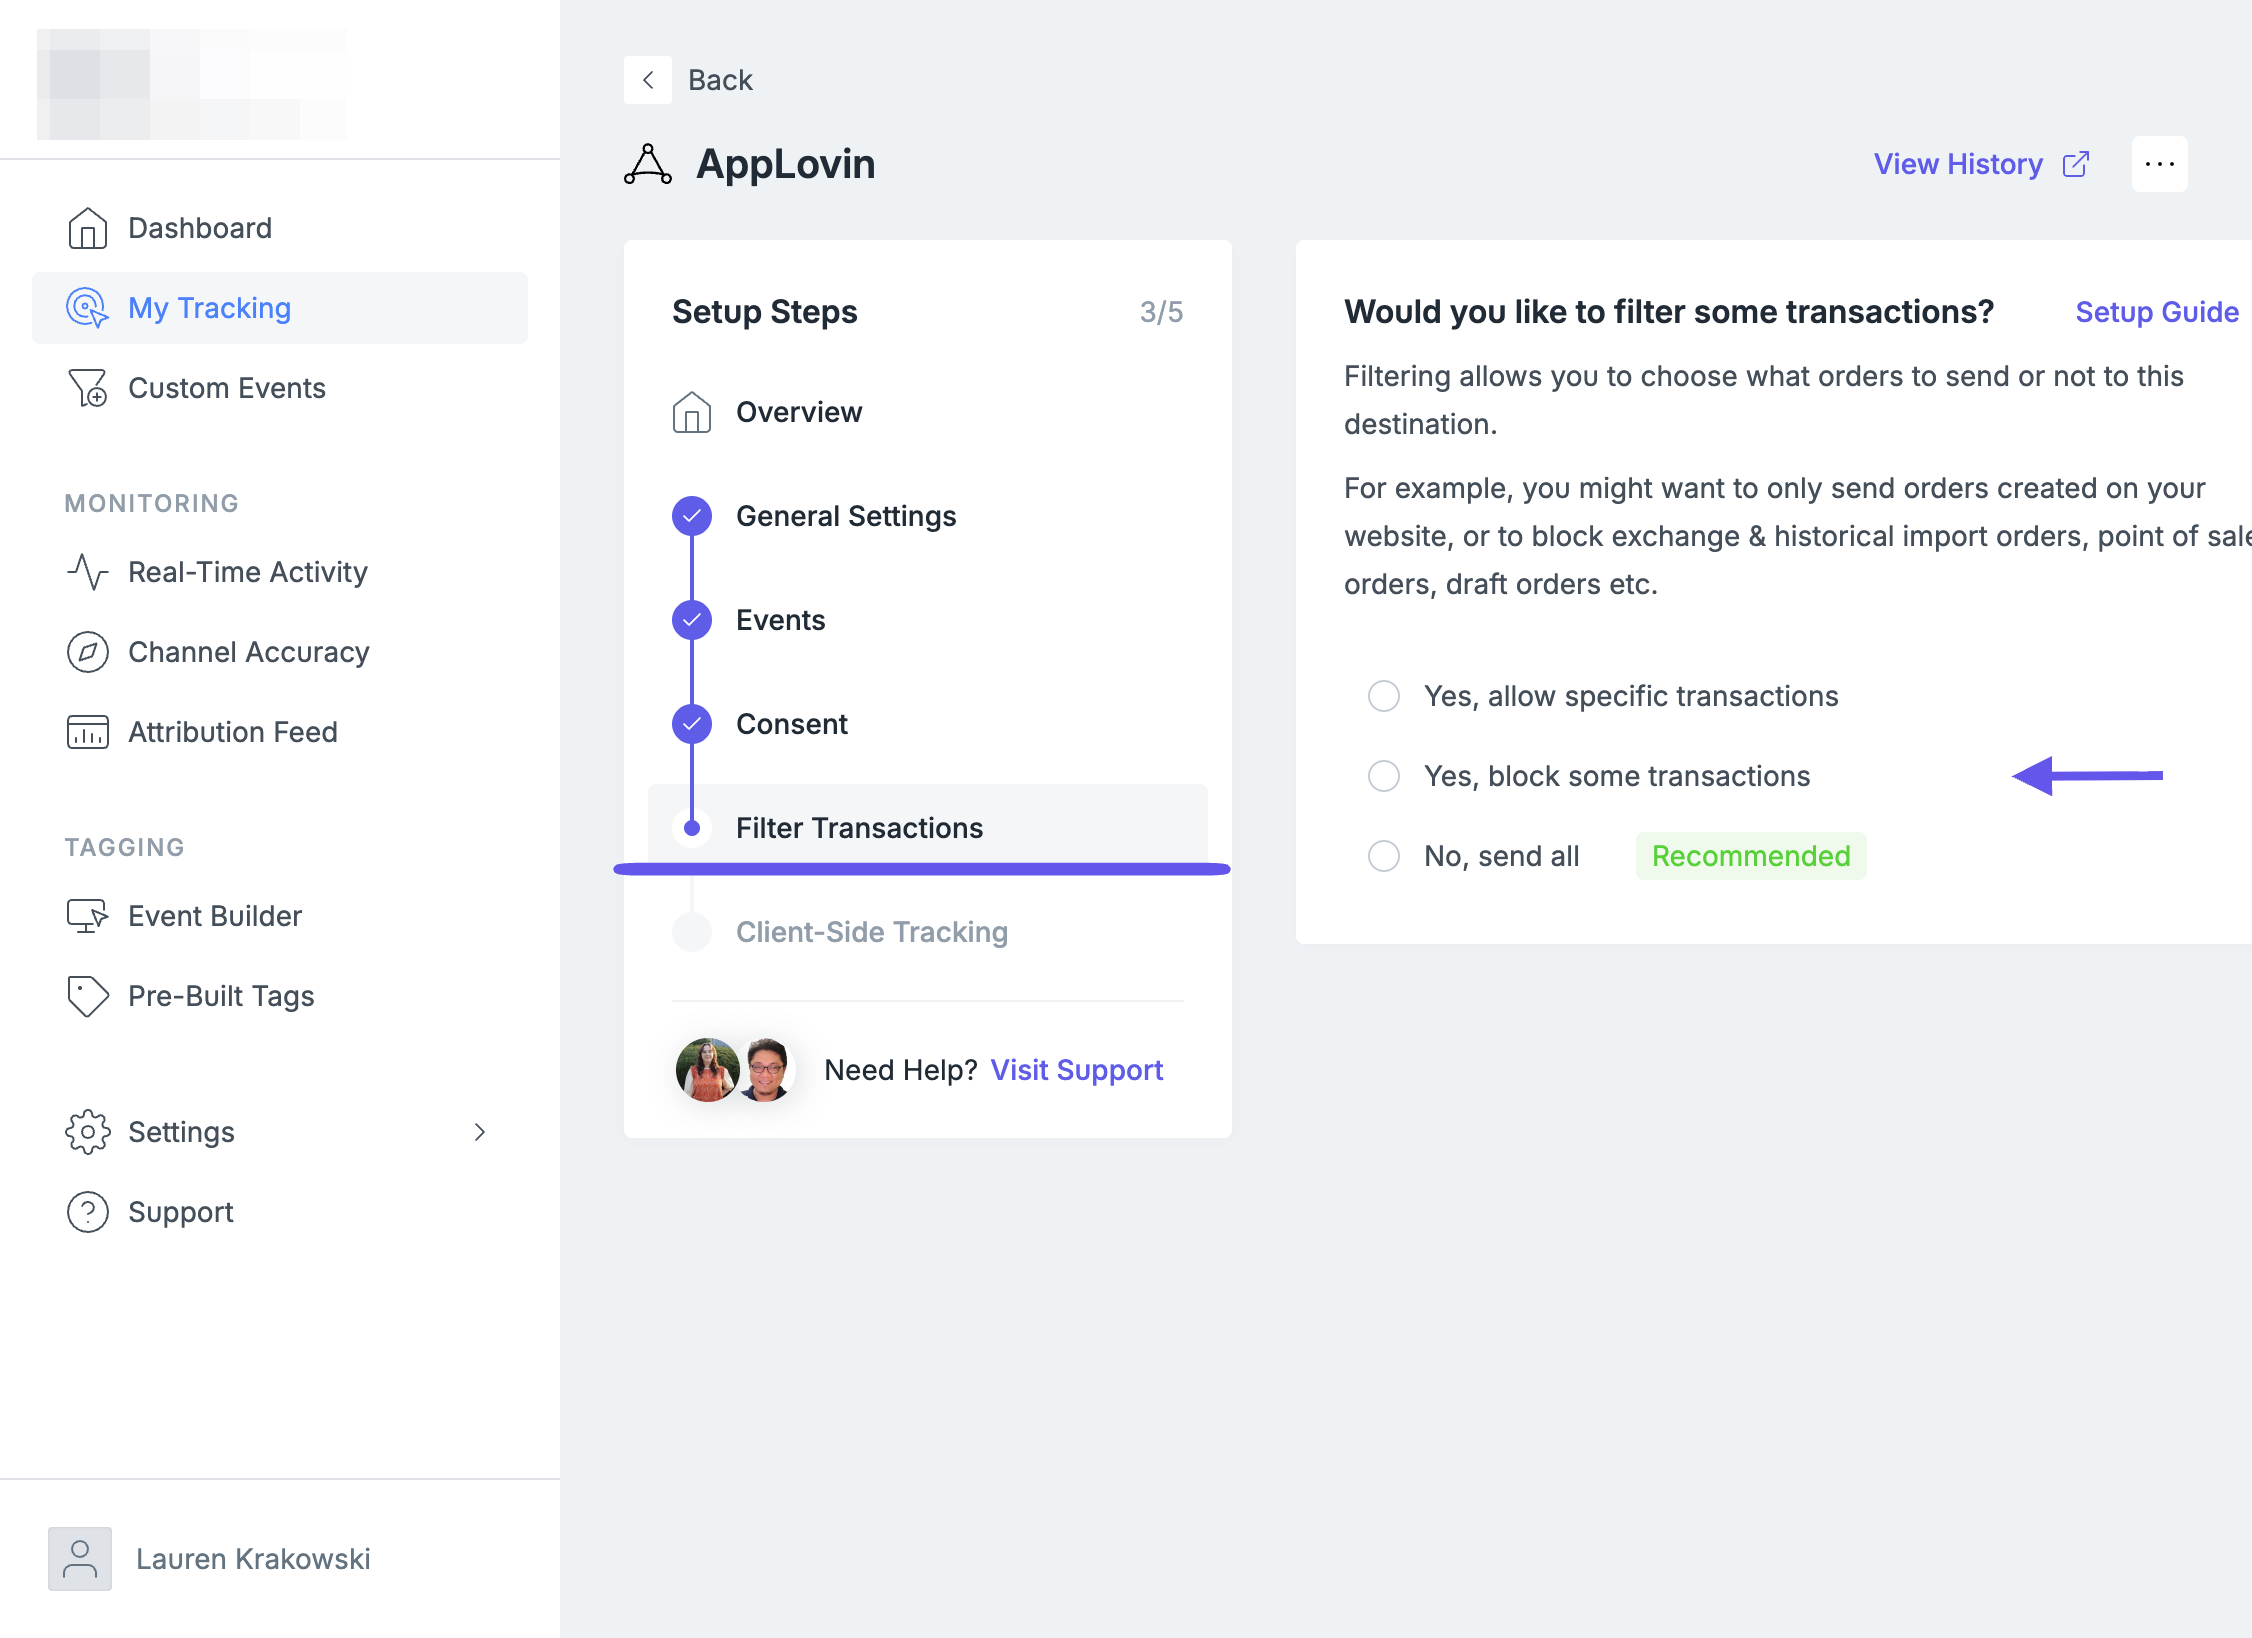Click the Channel Accuracy compass icon

pos(88,652)
